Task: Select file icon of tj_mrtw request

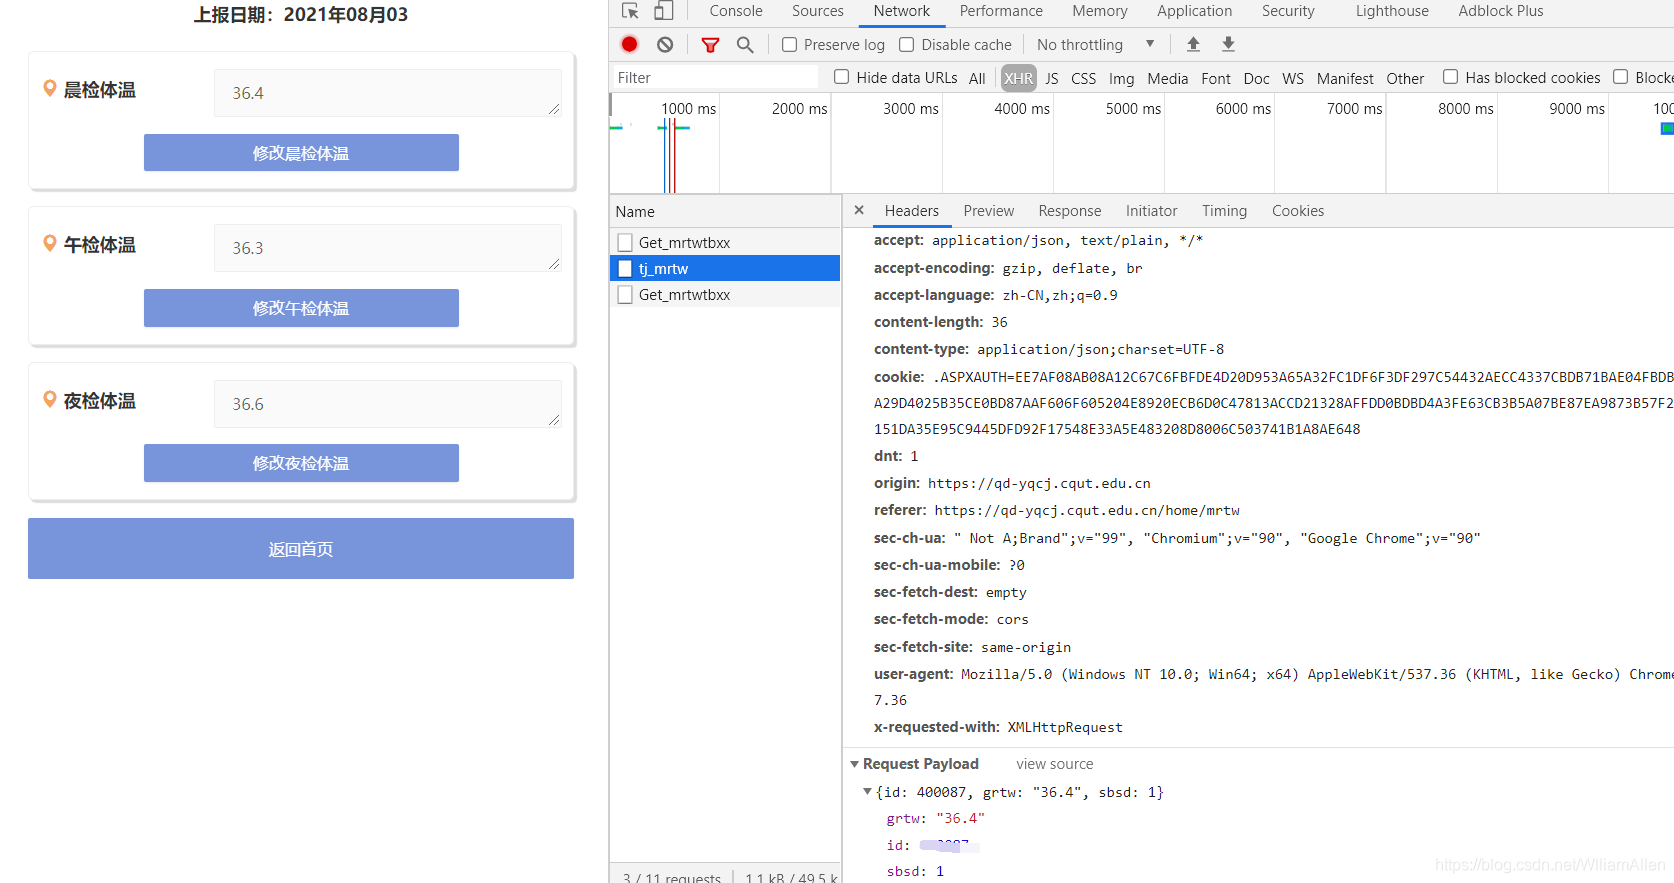Action: tap(625, 268)
